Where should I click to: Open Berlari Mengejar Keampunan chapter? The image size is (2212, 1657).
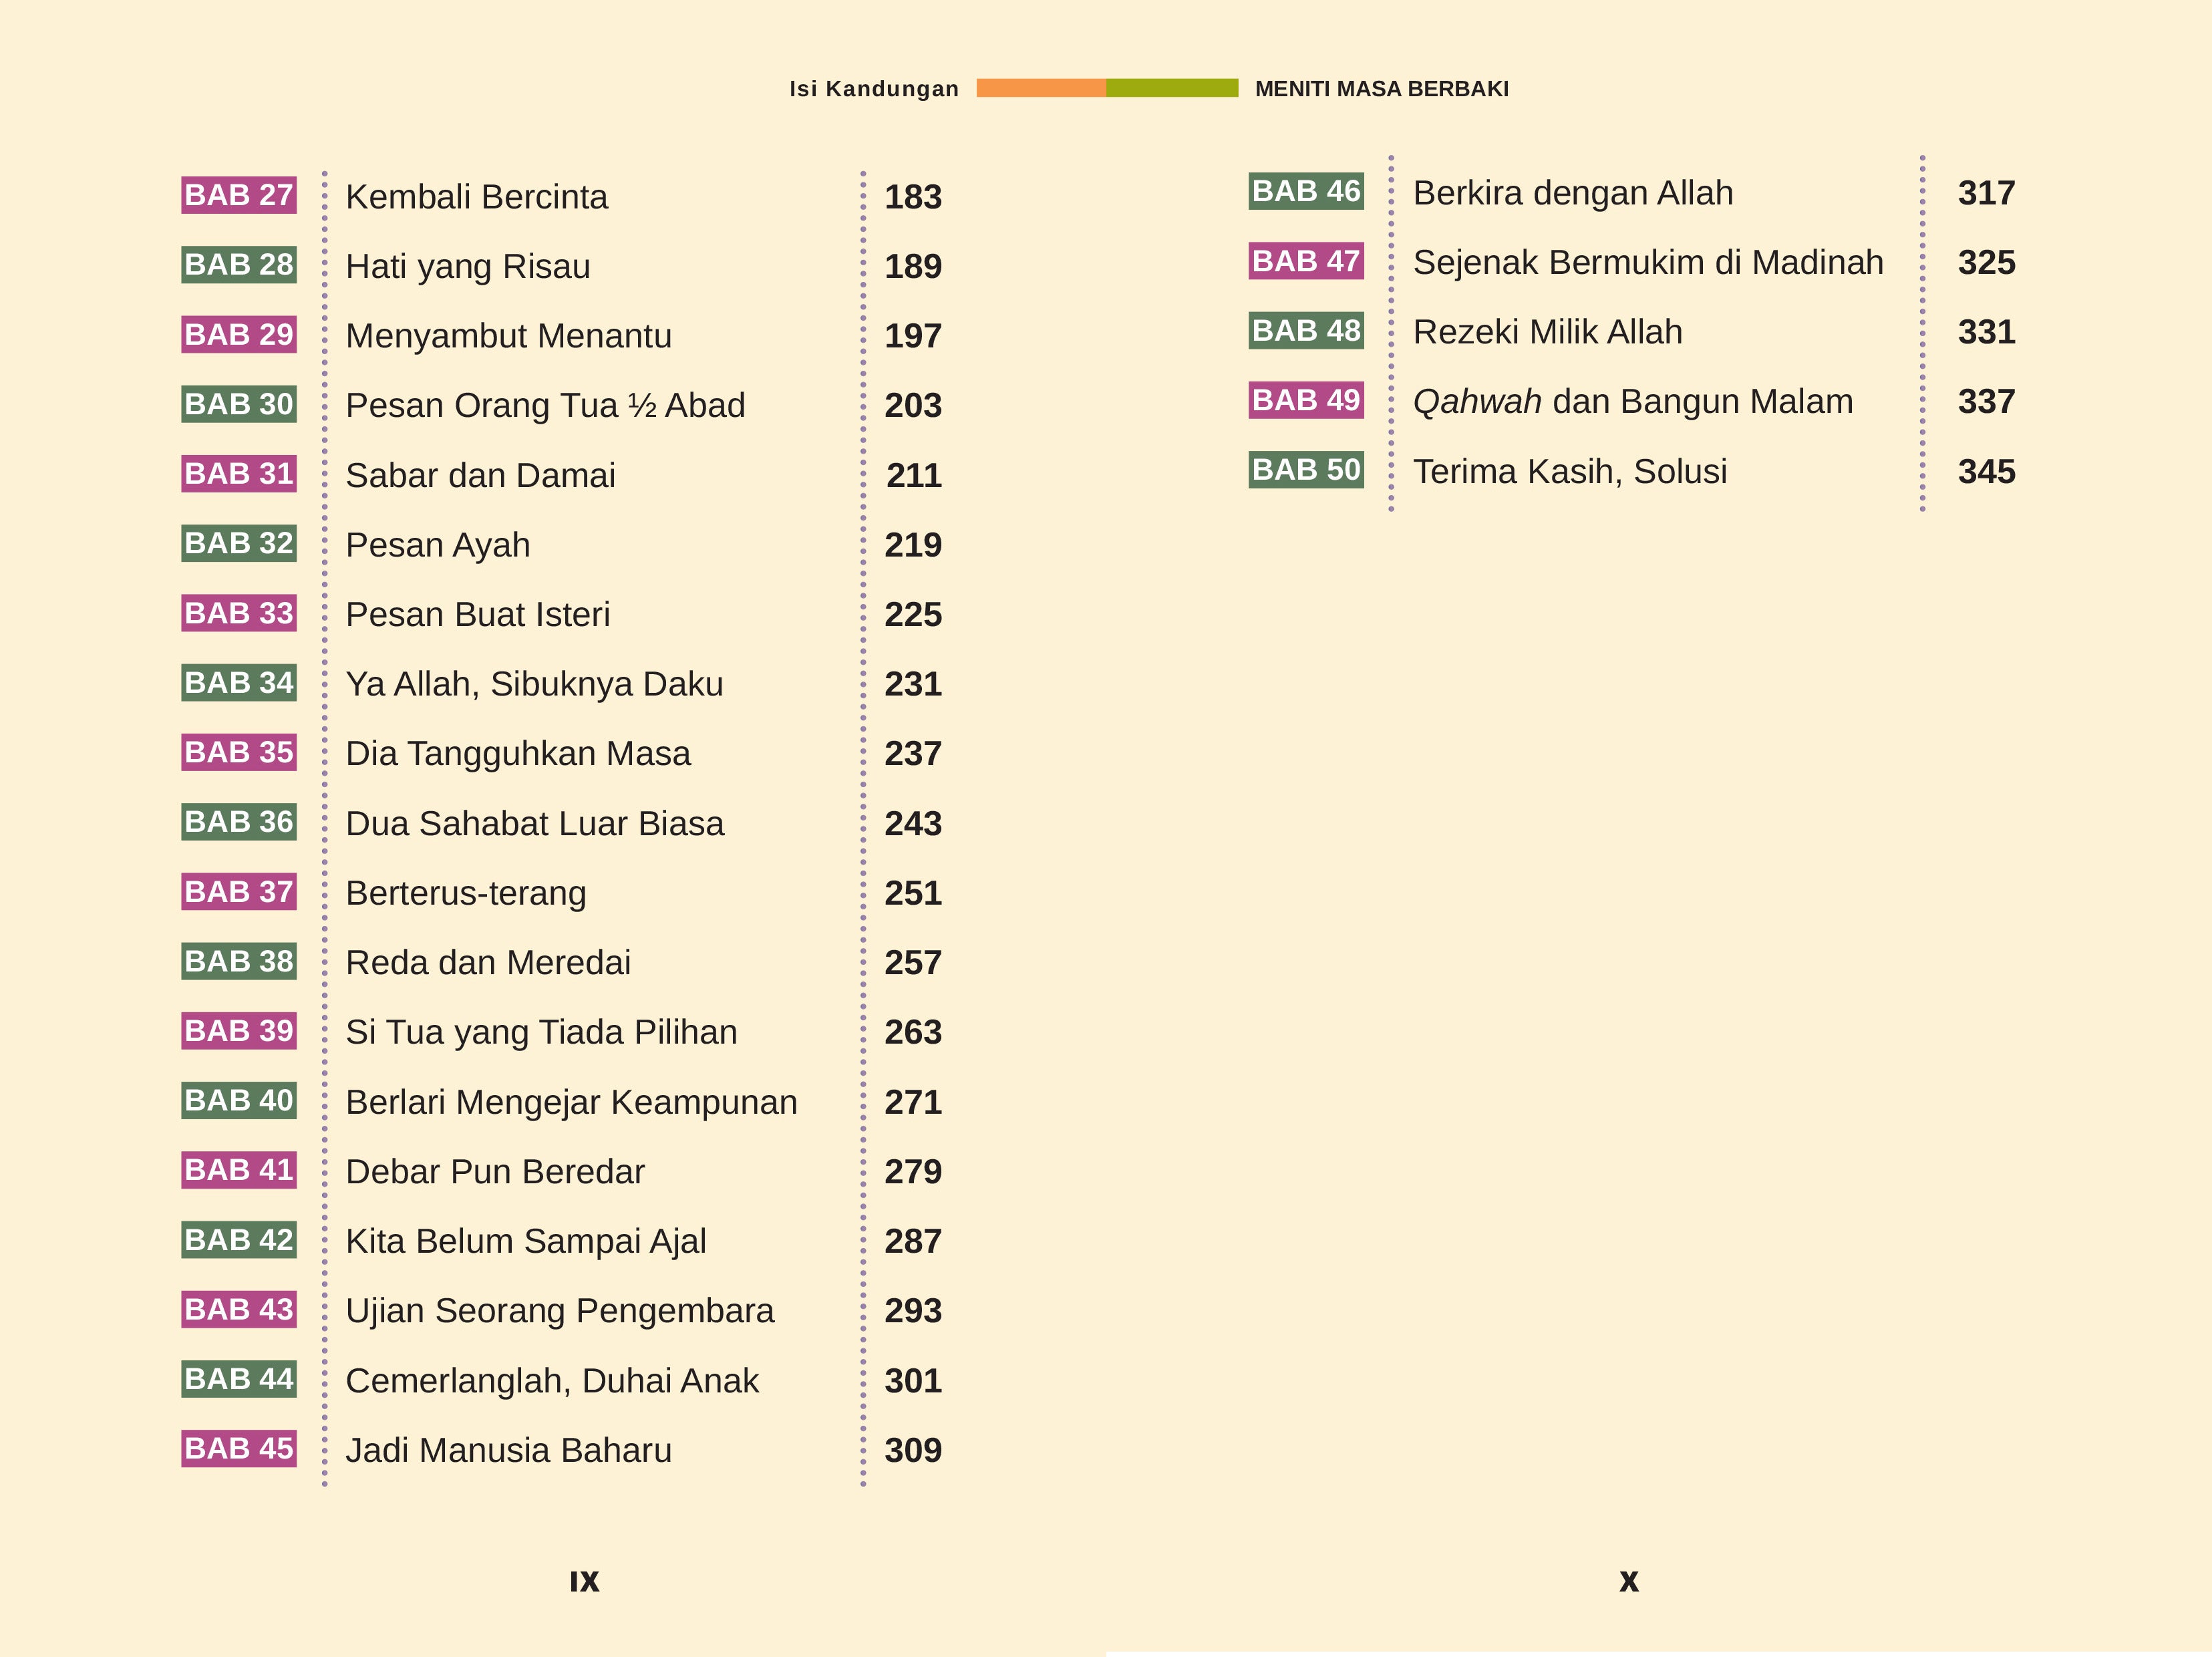click(571, 1102)
